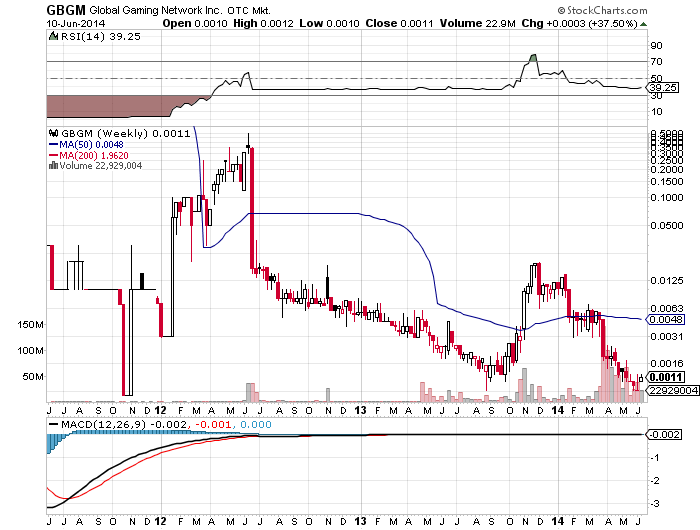Click the '13' year marker on price axis
The image size is (700, 530).
point(360,410)
